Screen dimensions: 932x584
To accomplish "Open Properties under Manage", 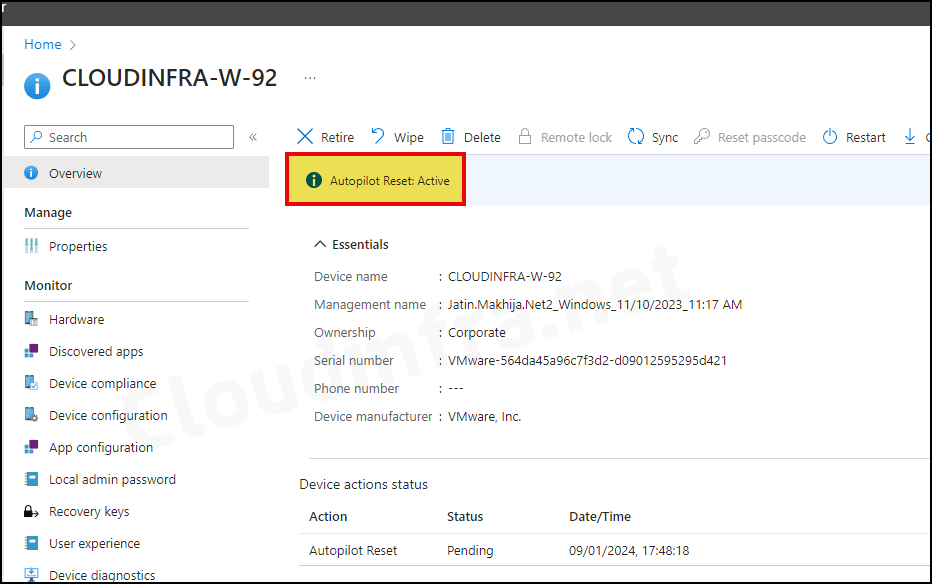I will [x=78, y=246].
